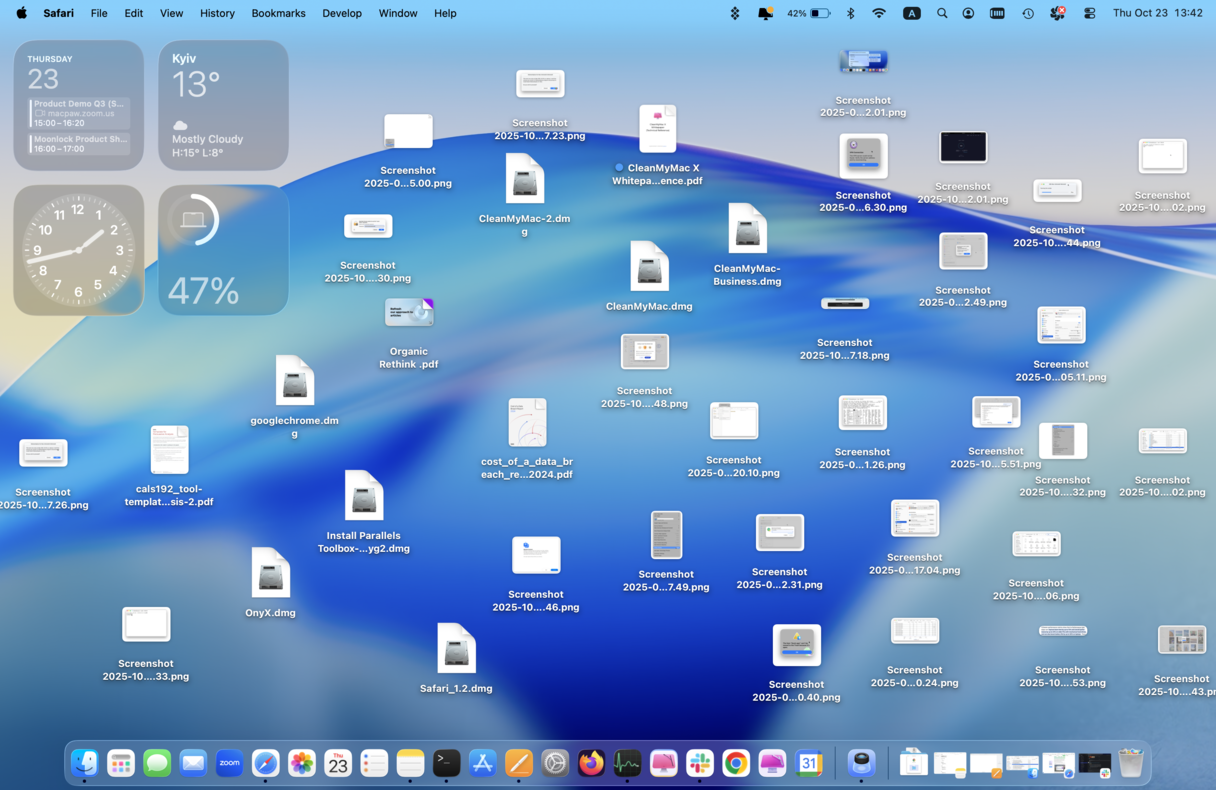The height and width of the screenshot is (790, 1216).
Task: Open the Develop menu in Safari
Action: click(341, 13)
